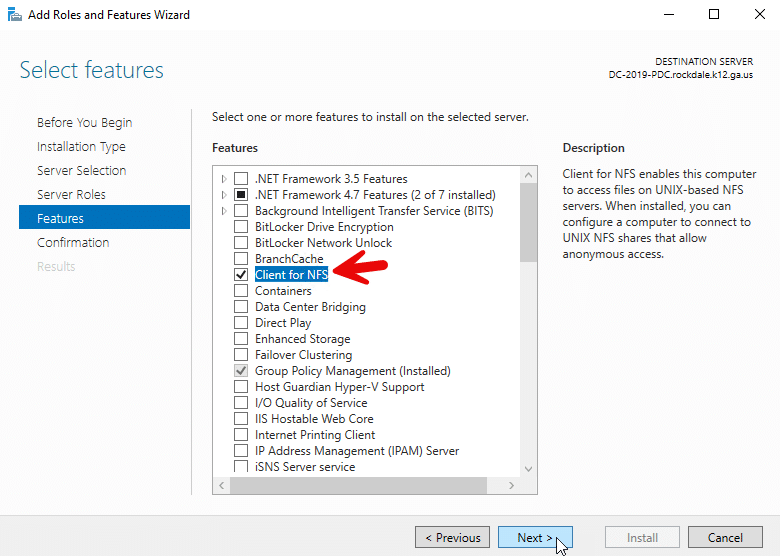Open the Confirmation step

[73, 243]
